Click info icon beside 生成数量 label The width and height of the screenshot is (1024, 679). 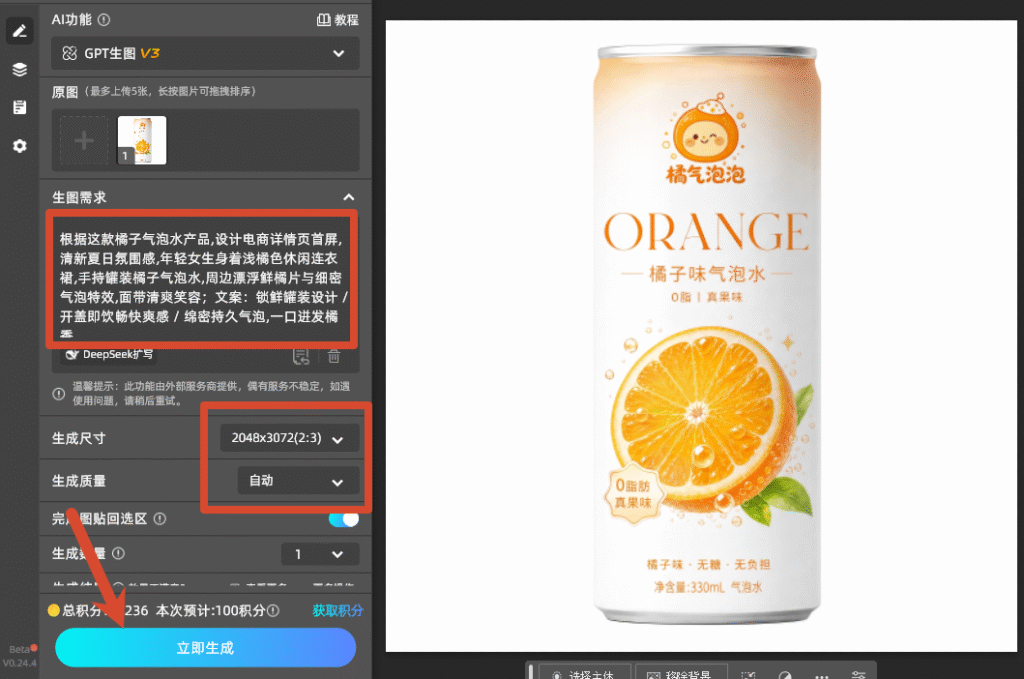tap(118, 554)
